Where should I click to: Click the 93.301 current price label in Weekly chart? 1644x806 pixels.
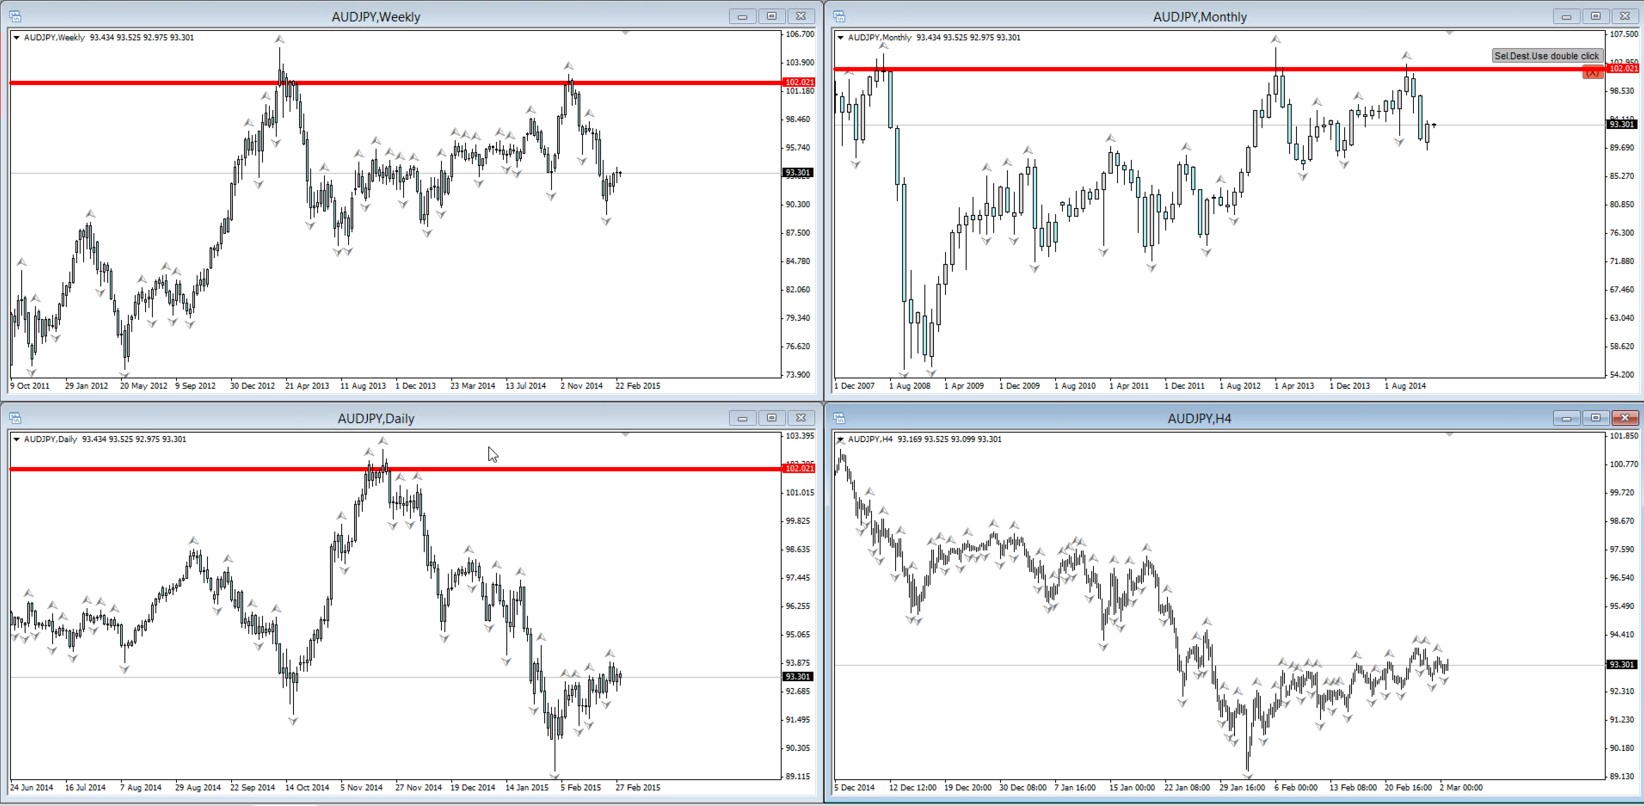798,173
